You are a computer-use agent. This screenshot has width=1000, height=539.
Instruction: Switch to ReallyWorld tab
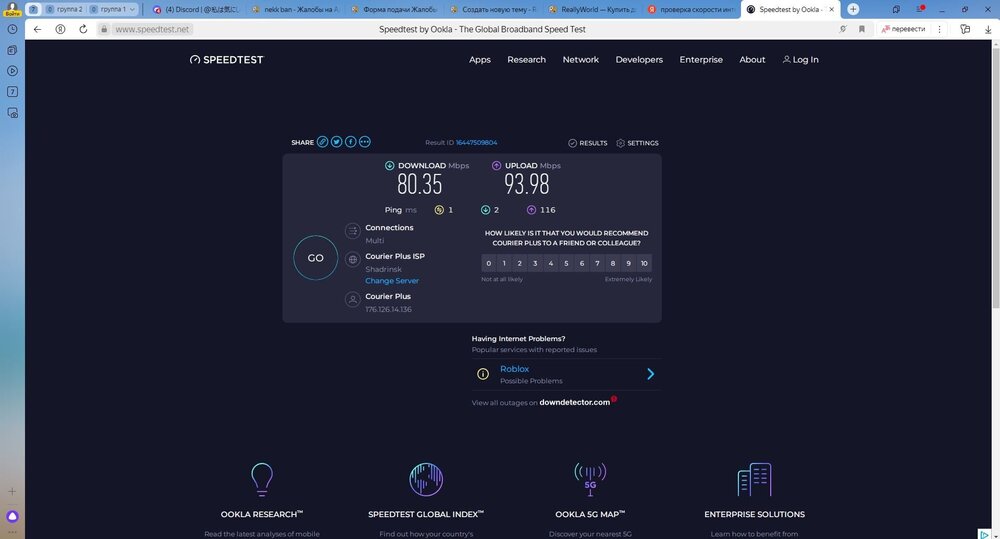pyautogui.click(x=592, y=10)
